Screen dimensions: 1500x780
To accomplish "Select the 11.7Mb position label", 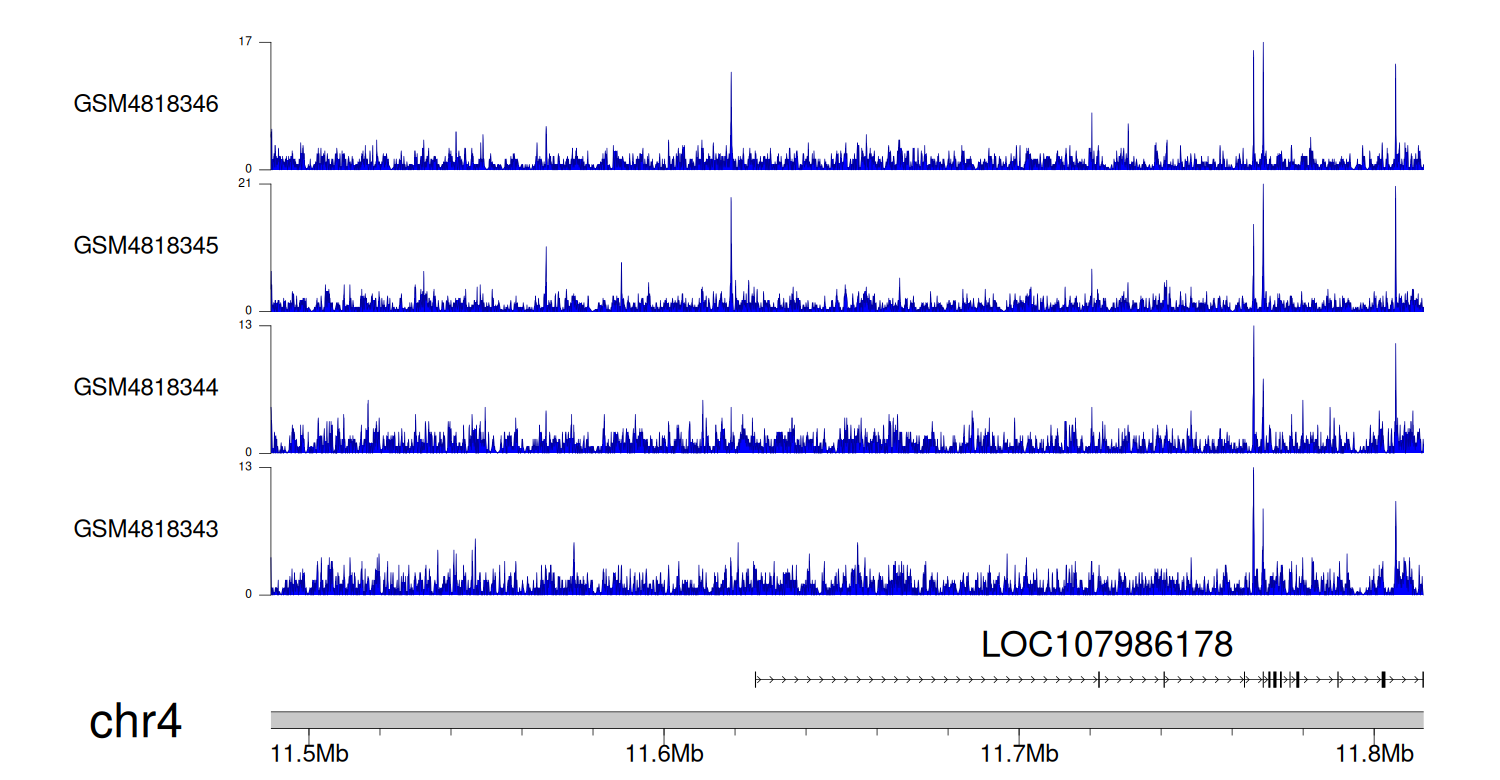I will [1019, 752].
